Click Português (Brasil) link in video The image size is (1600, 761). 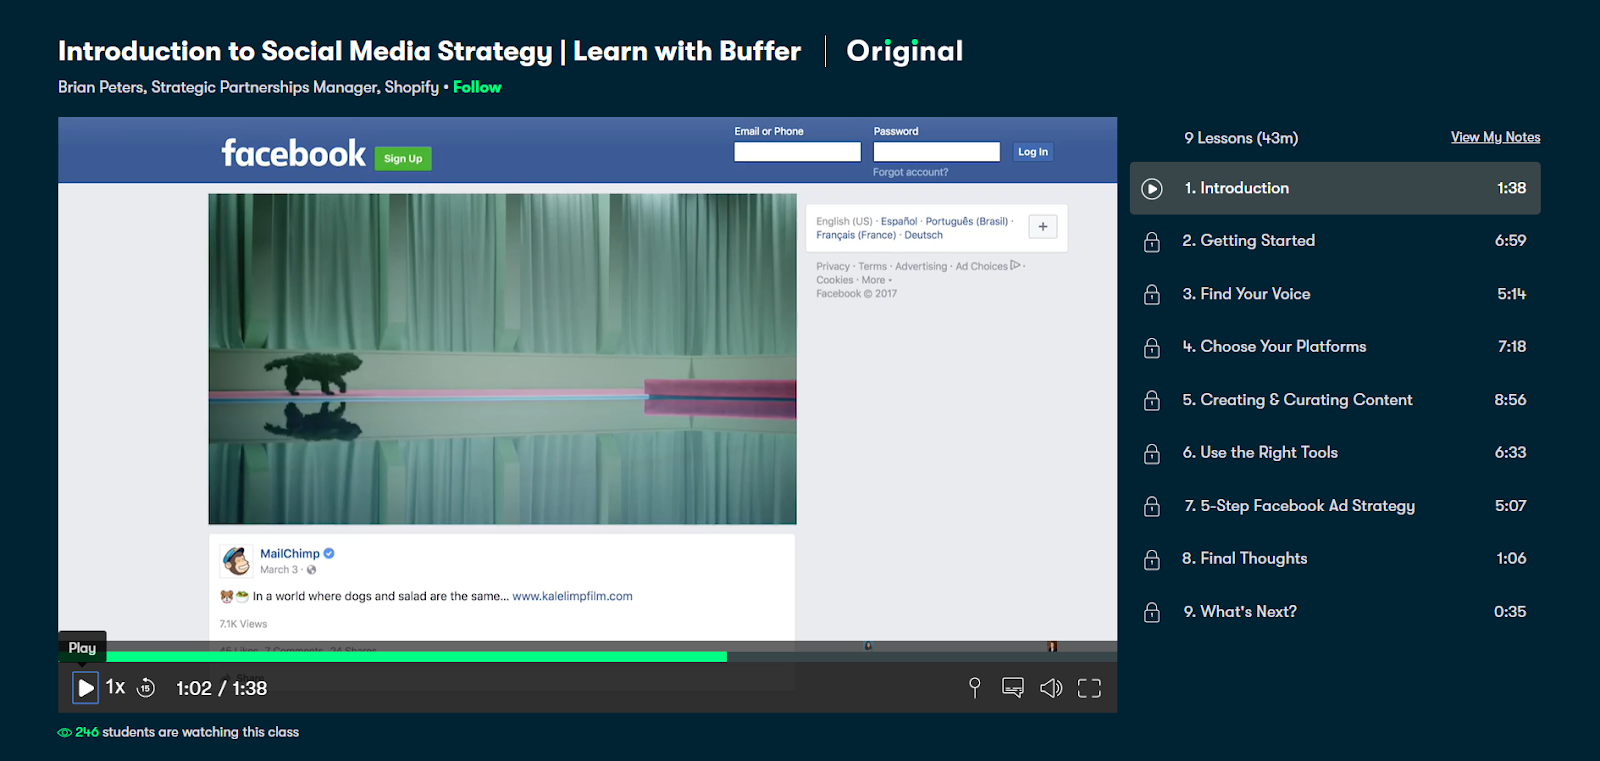(967, 221)
